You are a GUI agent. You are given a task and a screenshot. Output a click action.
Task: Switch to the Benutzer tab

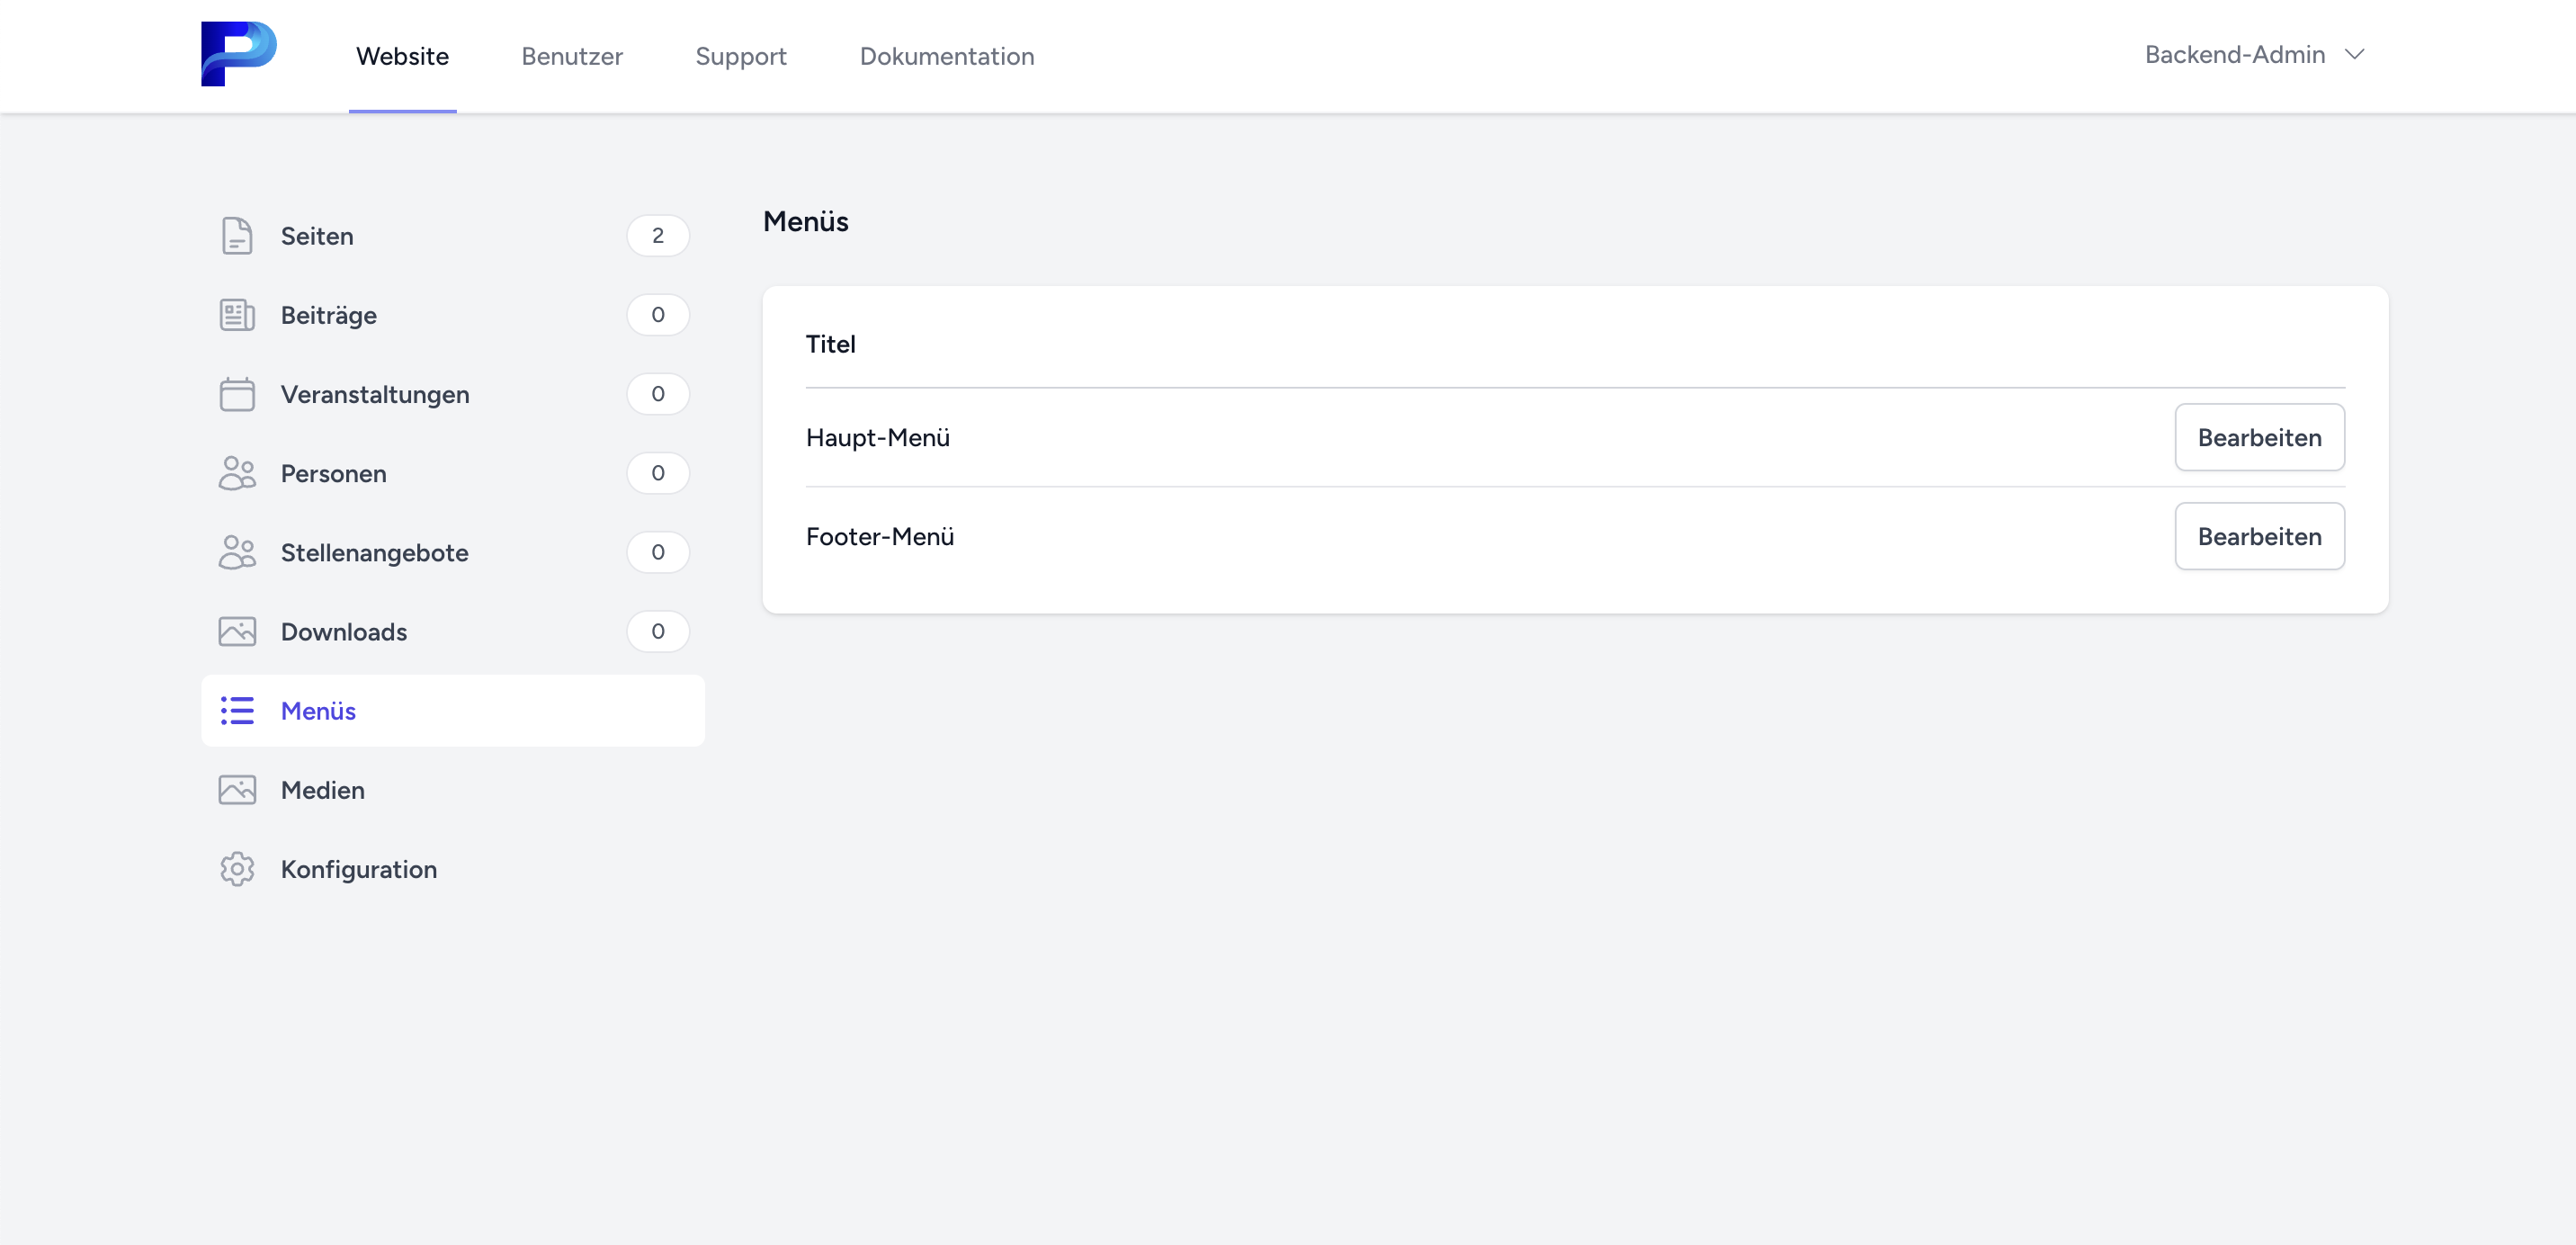tap(572, 56)
